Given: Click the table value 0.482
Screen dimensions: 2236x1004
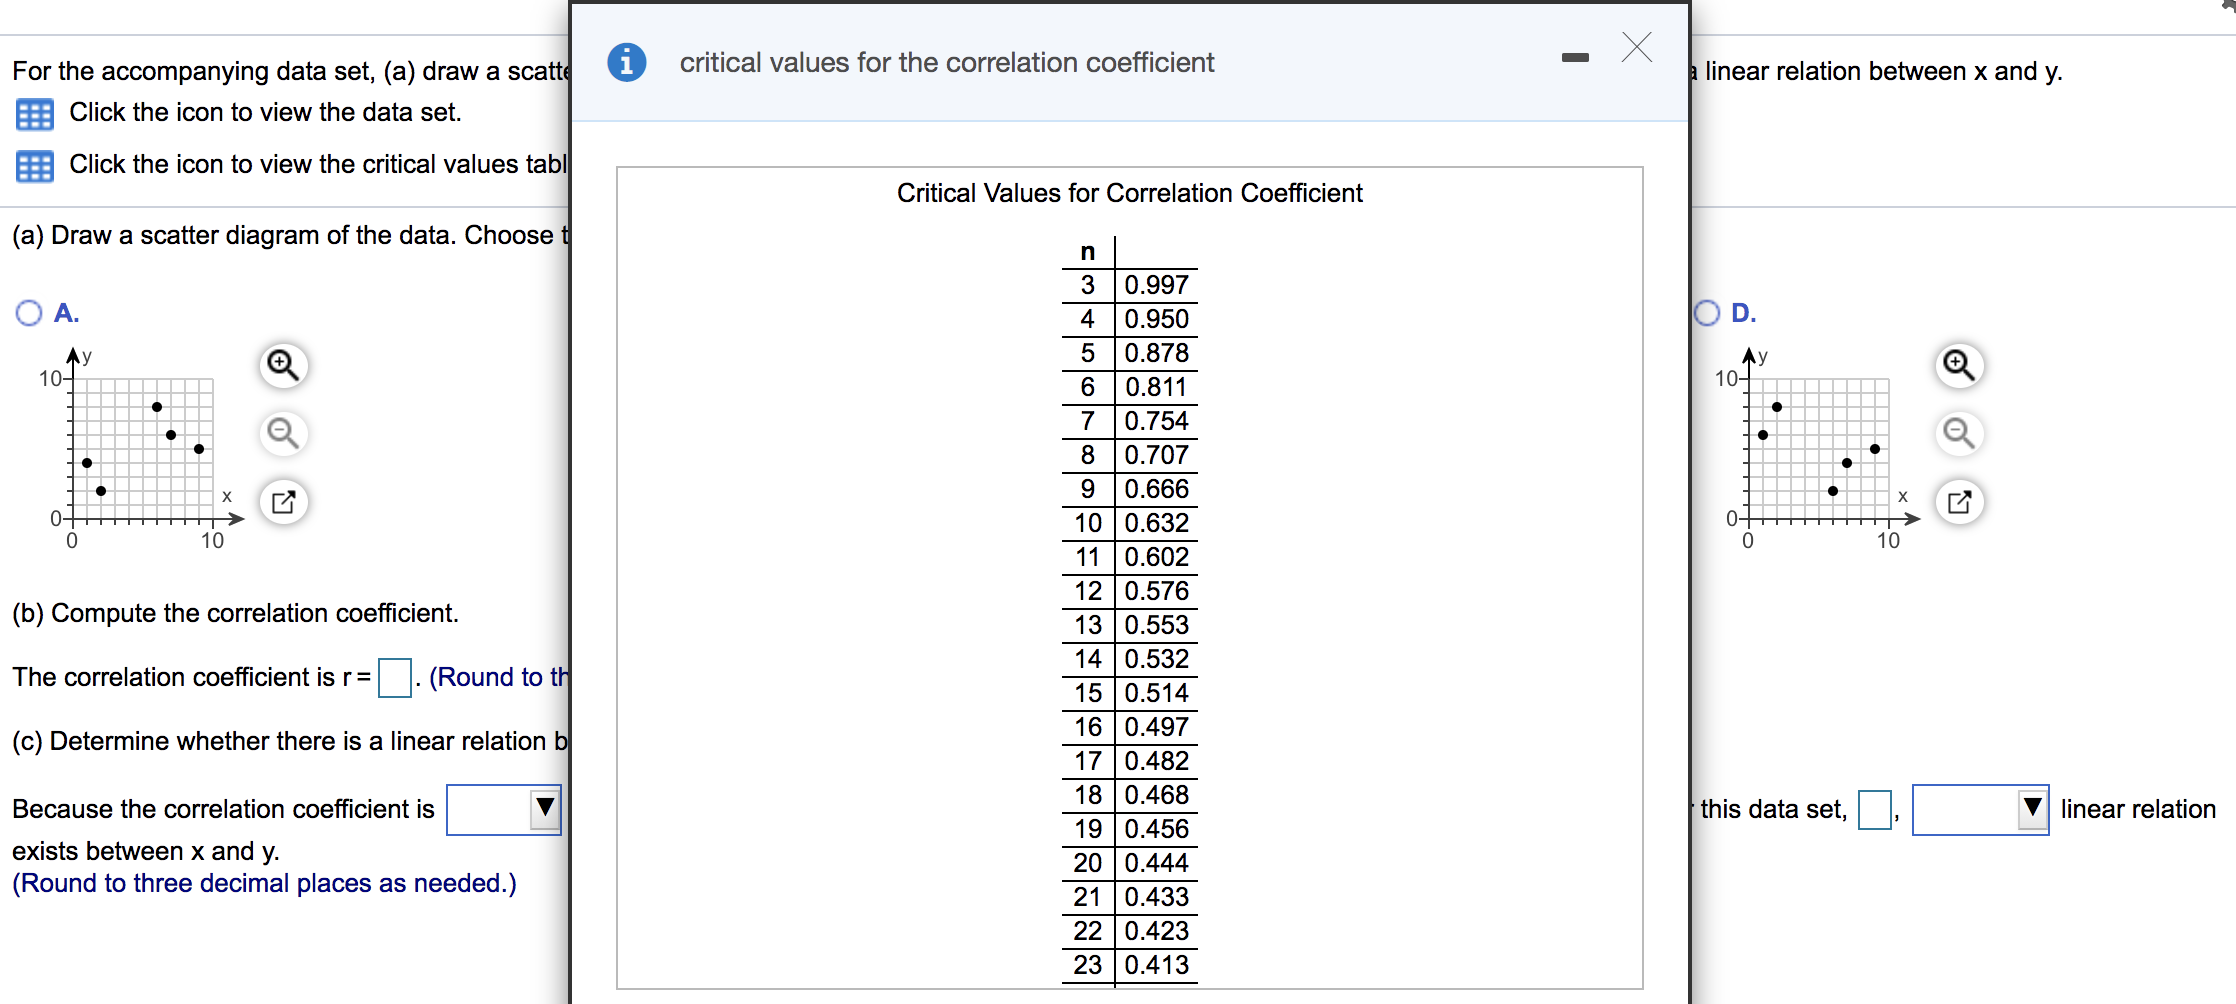Looking at the screenshot, I should click(x=1156, y=761).
